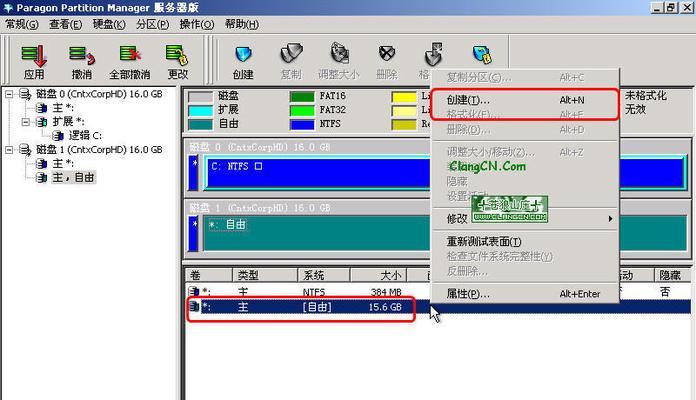Select 逻辑 C: in the disk tree
Viewport: 696px width, 400px height.
(x=85, y=135)
